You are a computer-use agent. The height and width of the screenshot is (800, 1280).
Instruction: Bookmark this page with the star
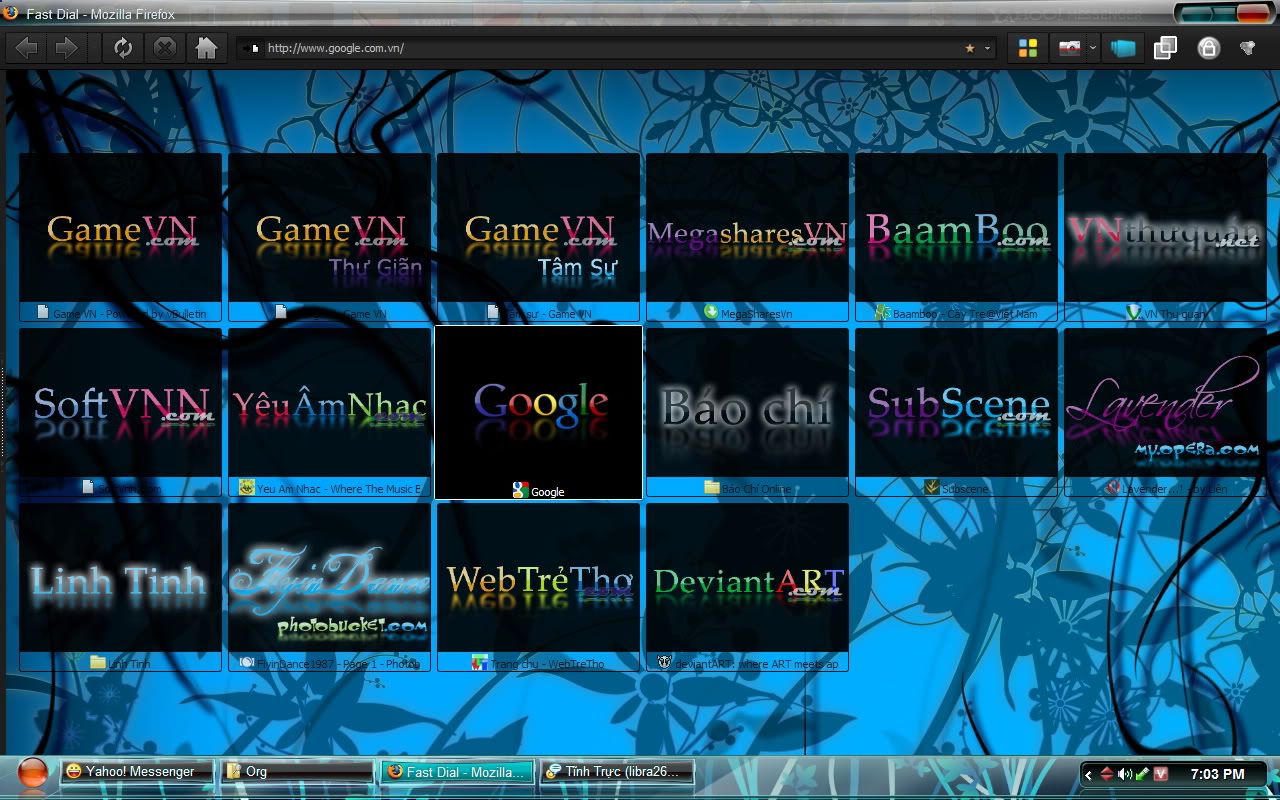click(969, 48)
